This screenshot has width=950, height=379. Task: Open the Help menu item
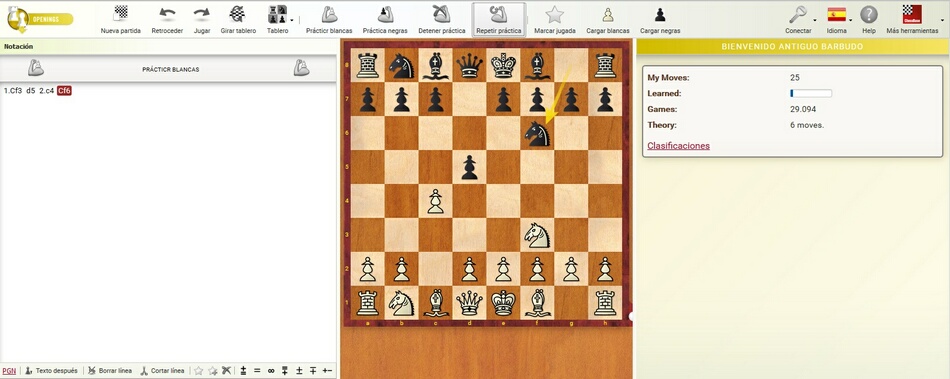click(x=869, y=19)
